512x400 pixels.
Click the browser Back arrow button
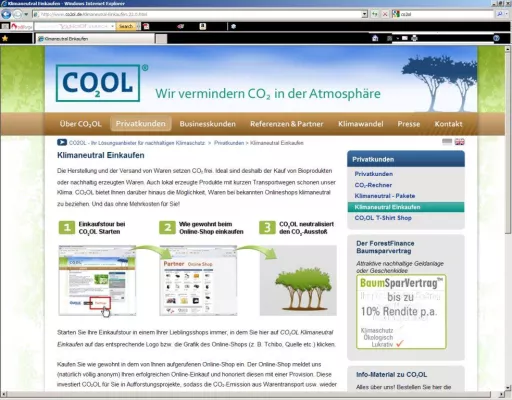tap(6, 14)
